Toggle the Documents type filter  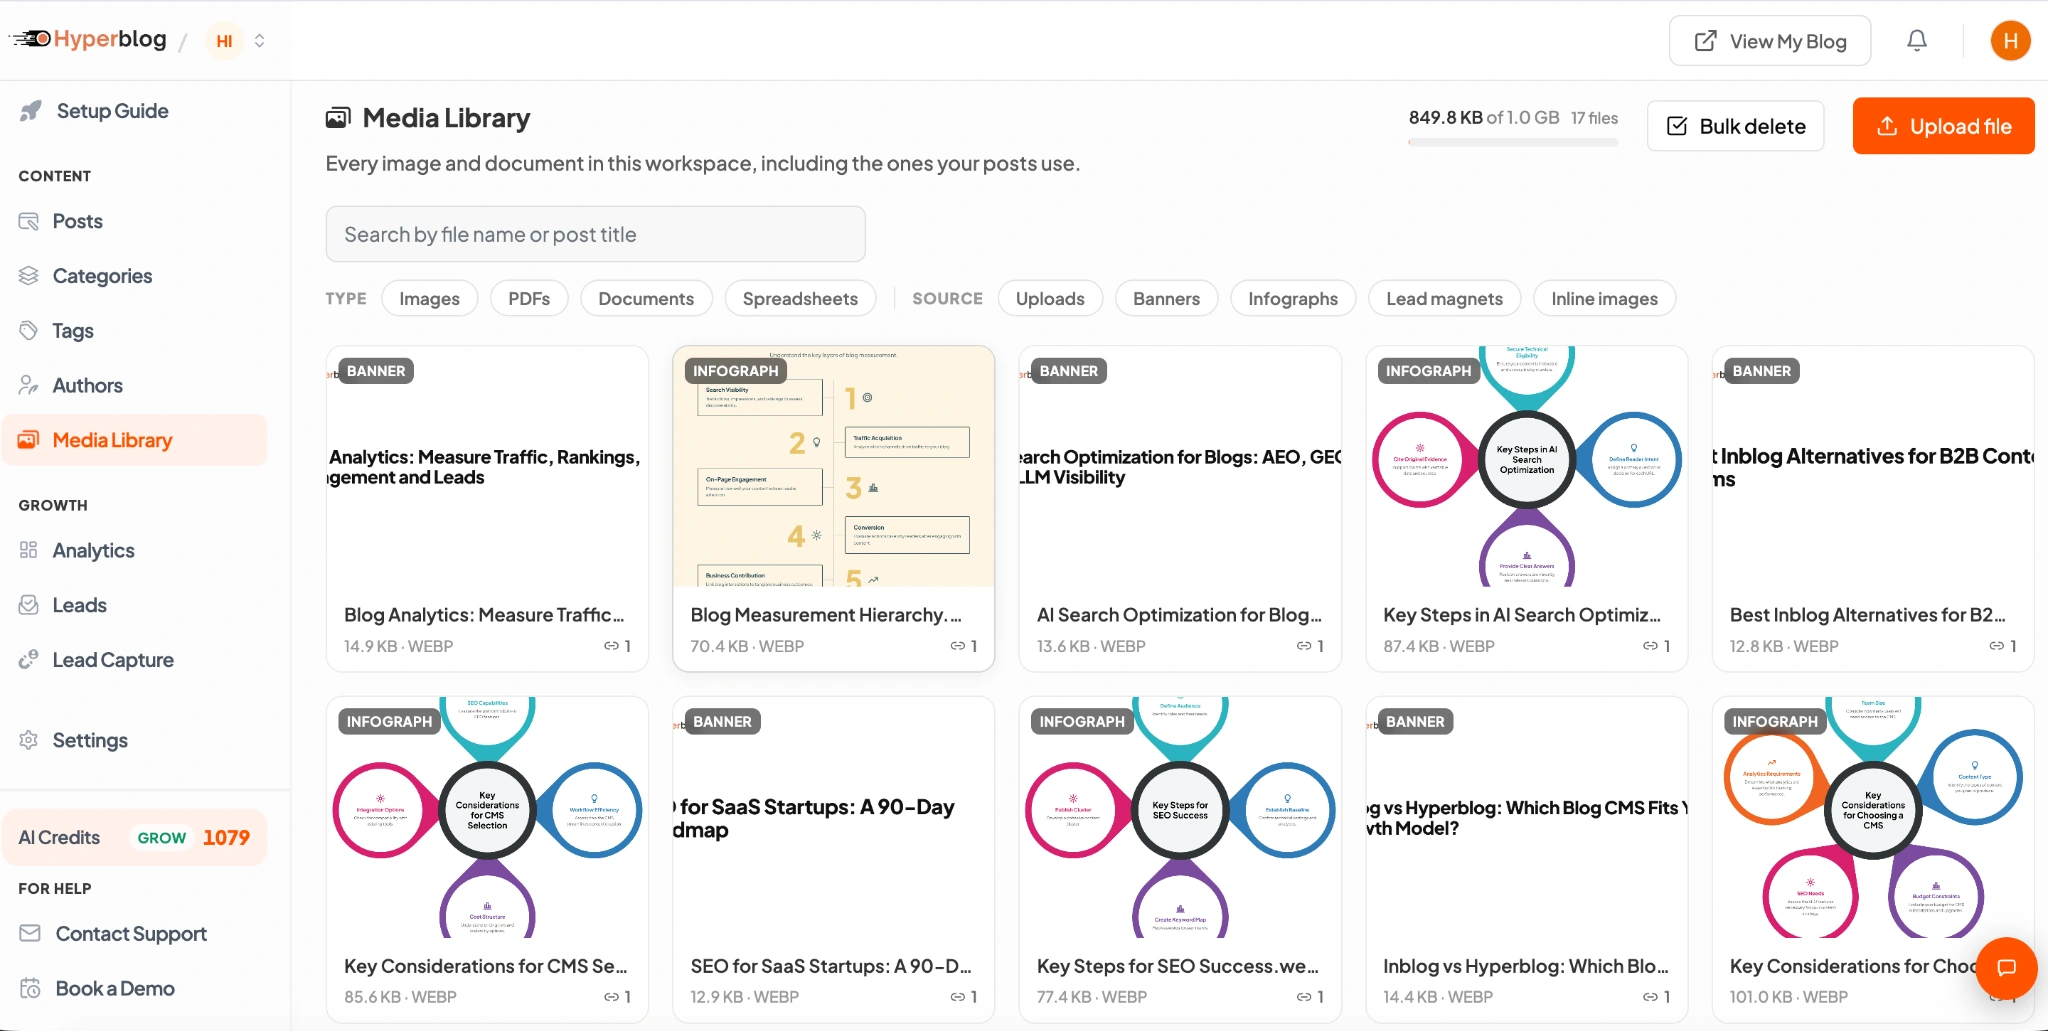(x=646, y=299)
